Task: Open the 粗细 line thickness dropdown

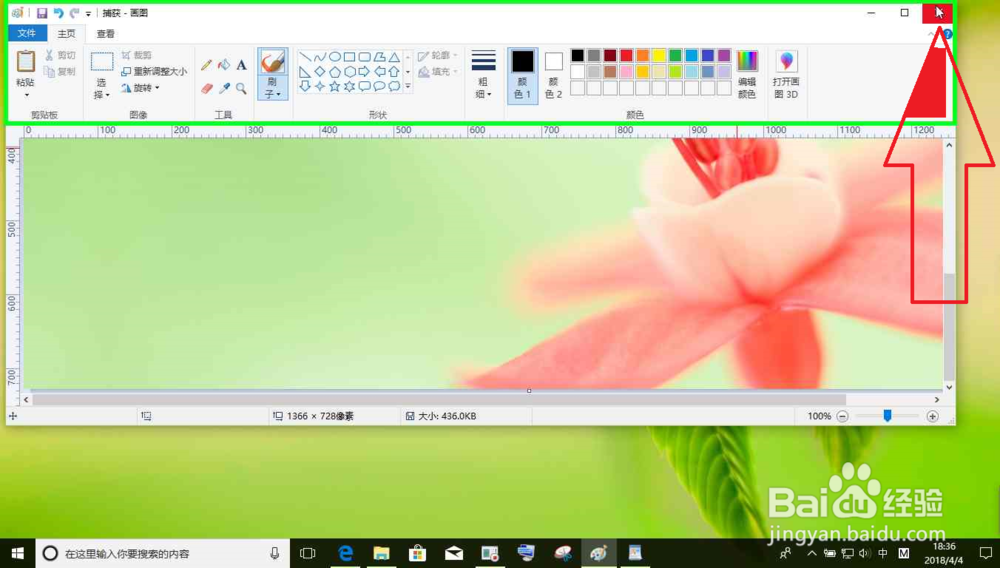Action: click(483, 74)
